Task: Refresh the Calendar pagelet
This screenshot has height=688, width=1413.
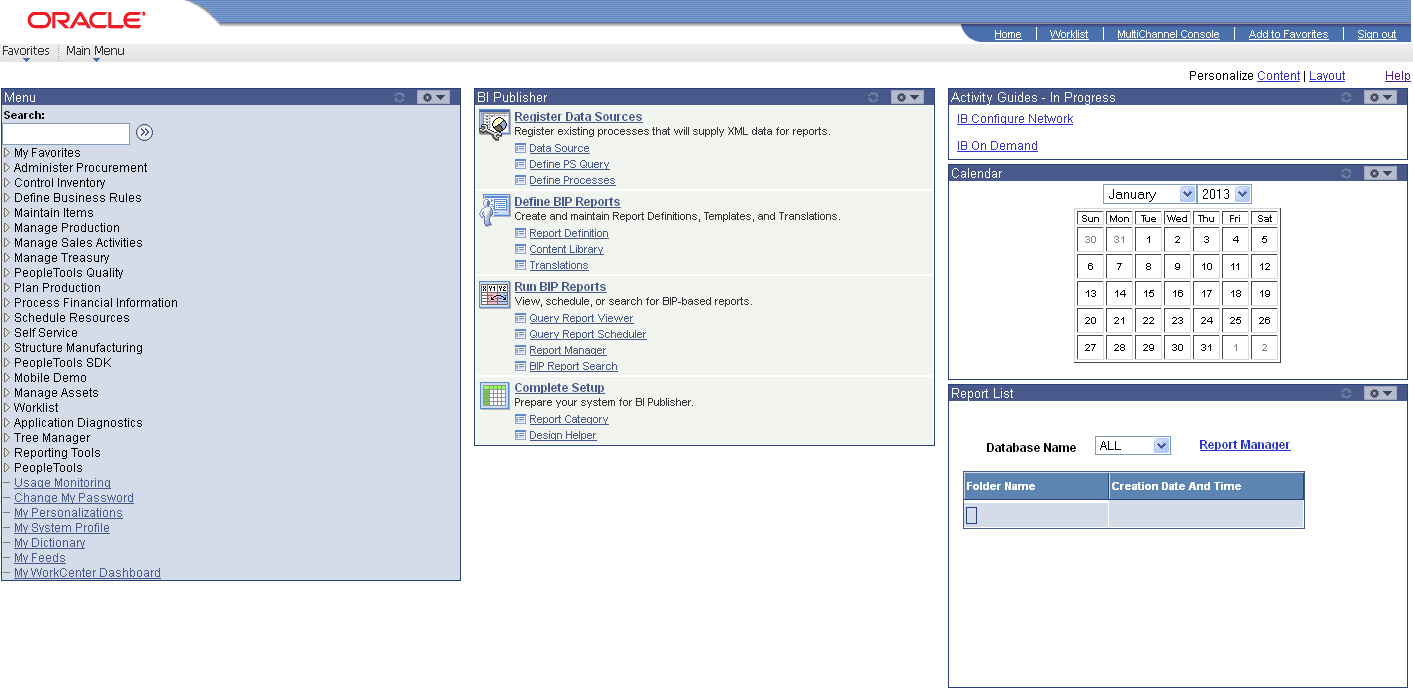Action: pos(1345,172)
